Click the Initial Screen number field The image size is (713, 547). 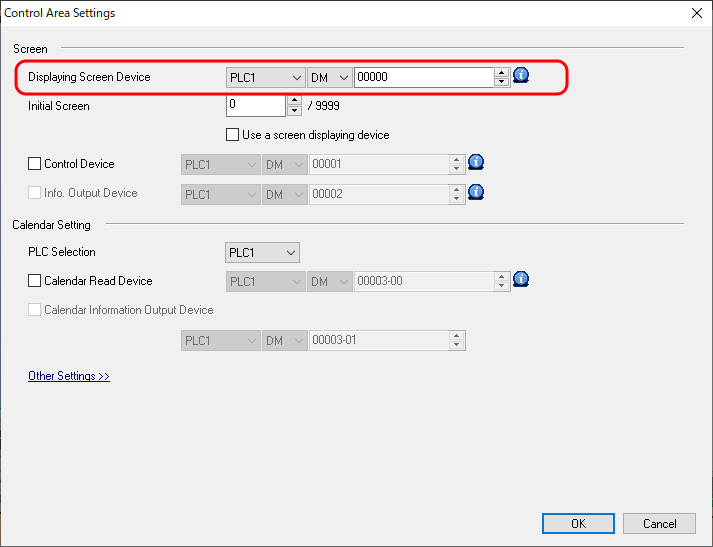tap(256, 105)
